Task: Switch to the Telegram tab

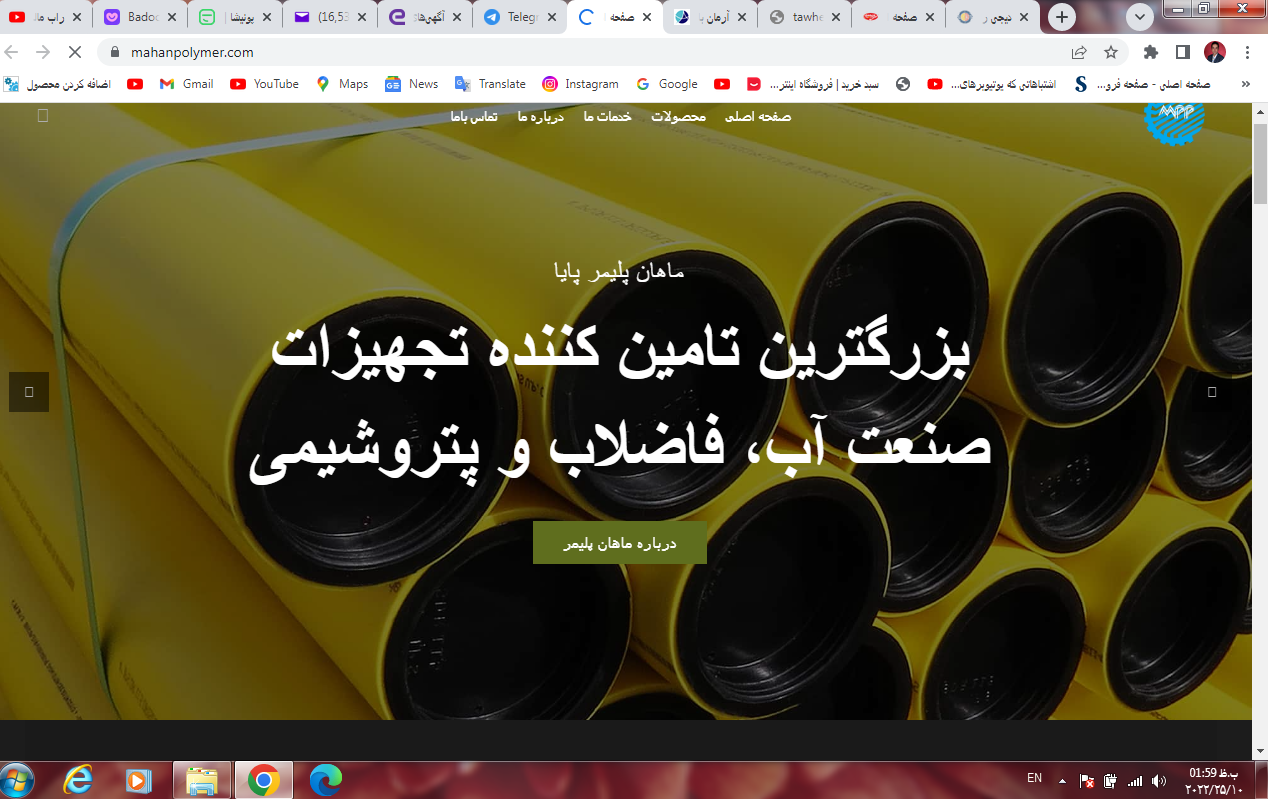Action: coord(522,17)
